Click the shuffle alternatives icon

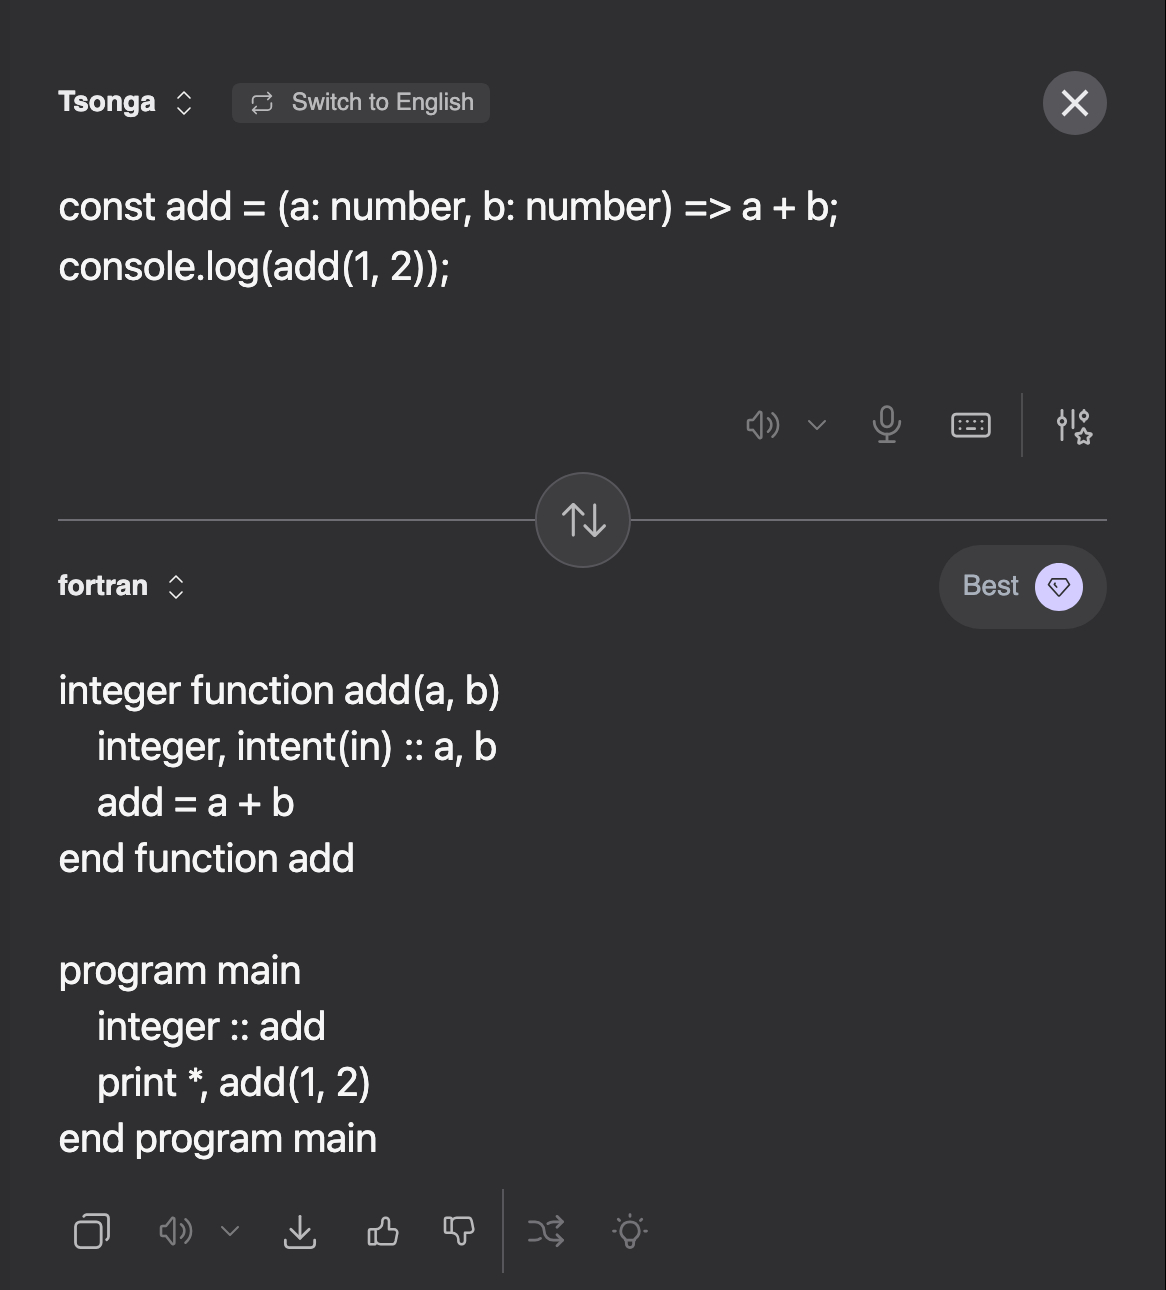pos(546,1231)
